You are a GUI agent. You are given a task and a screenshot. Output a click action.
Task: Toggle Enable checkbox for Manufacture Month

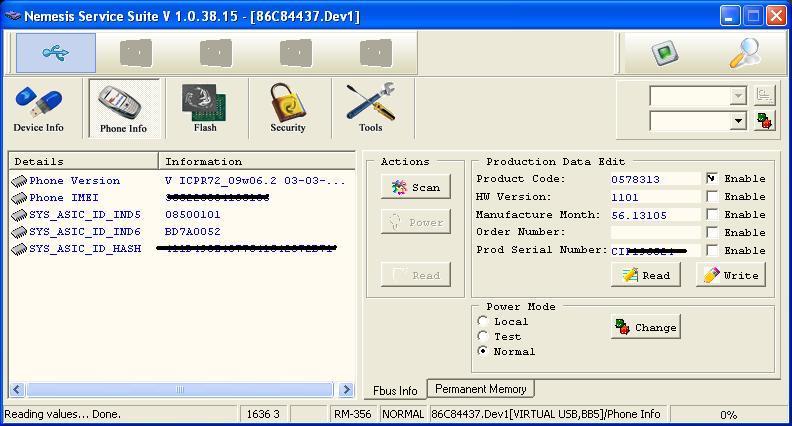coord(712,214)
